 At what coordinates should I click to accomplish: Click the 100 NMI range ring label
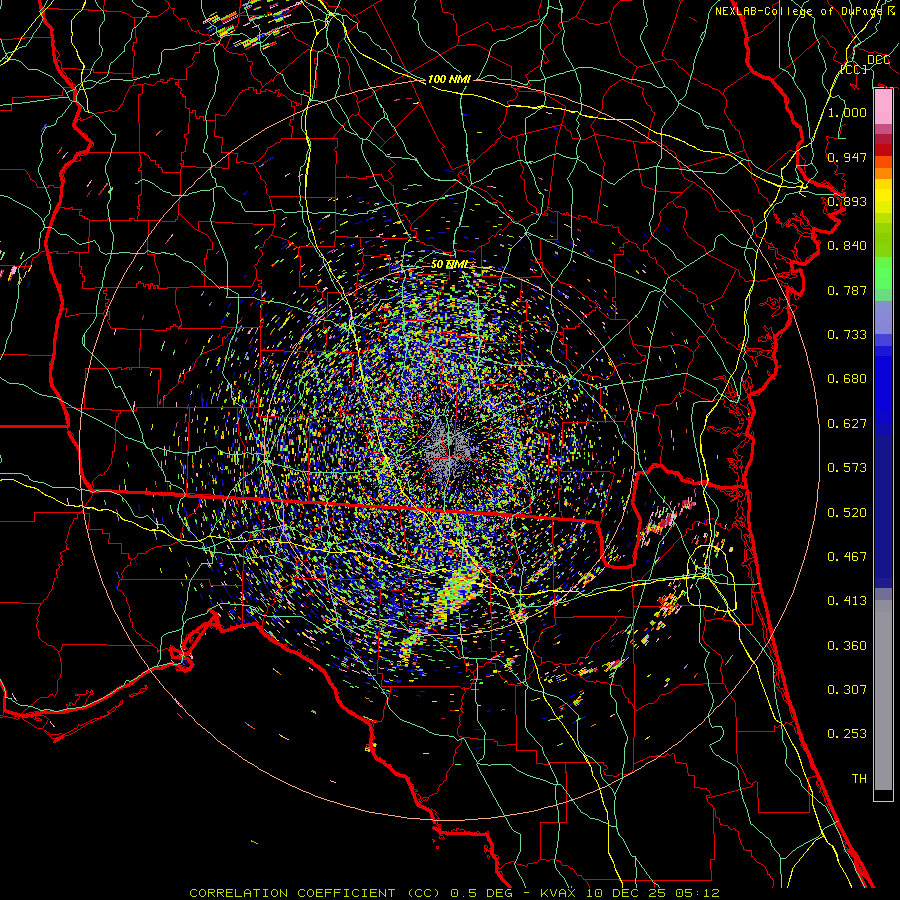449,79
